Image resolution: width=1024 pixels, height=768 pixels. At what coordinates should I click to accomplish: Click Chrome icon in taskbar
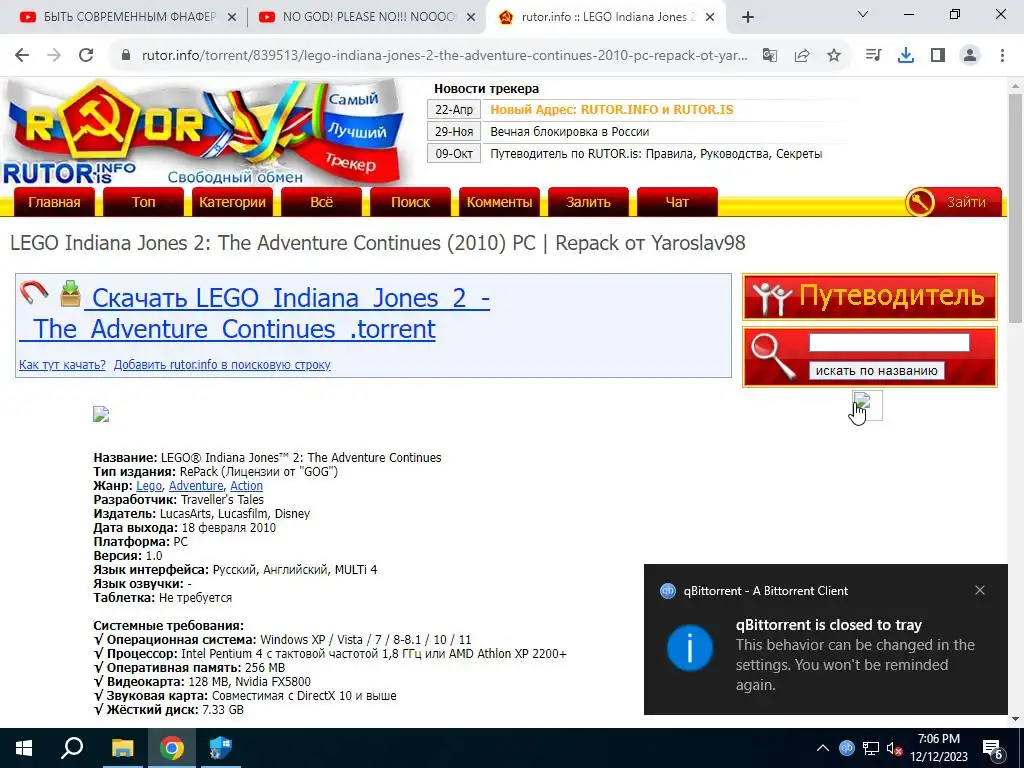point(172,748)
